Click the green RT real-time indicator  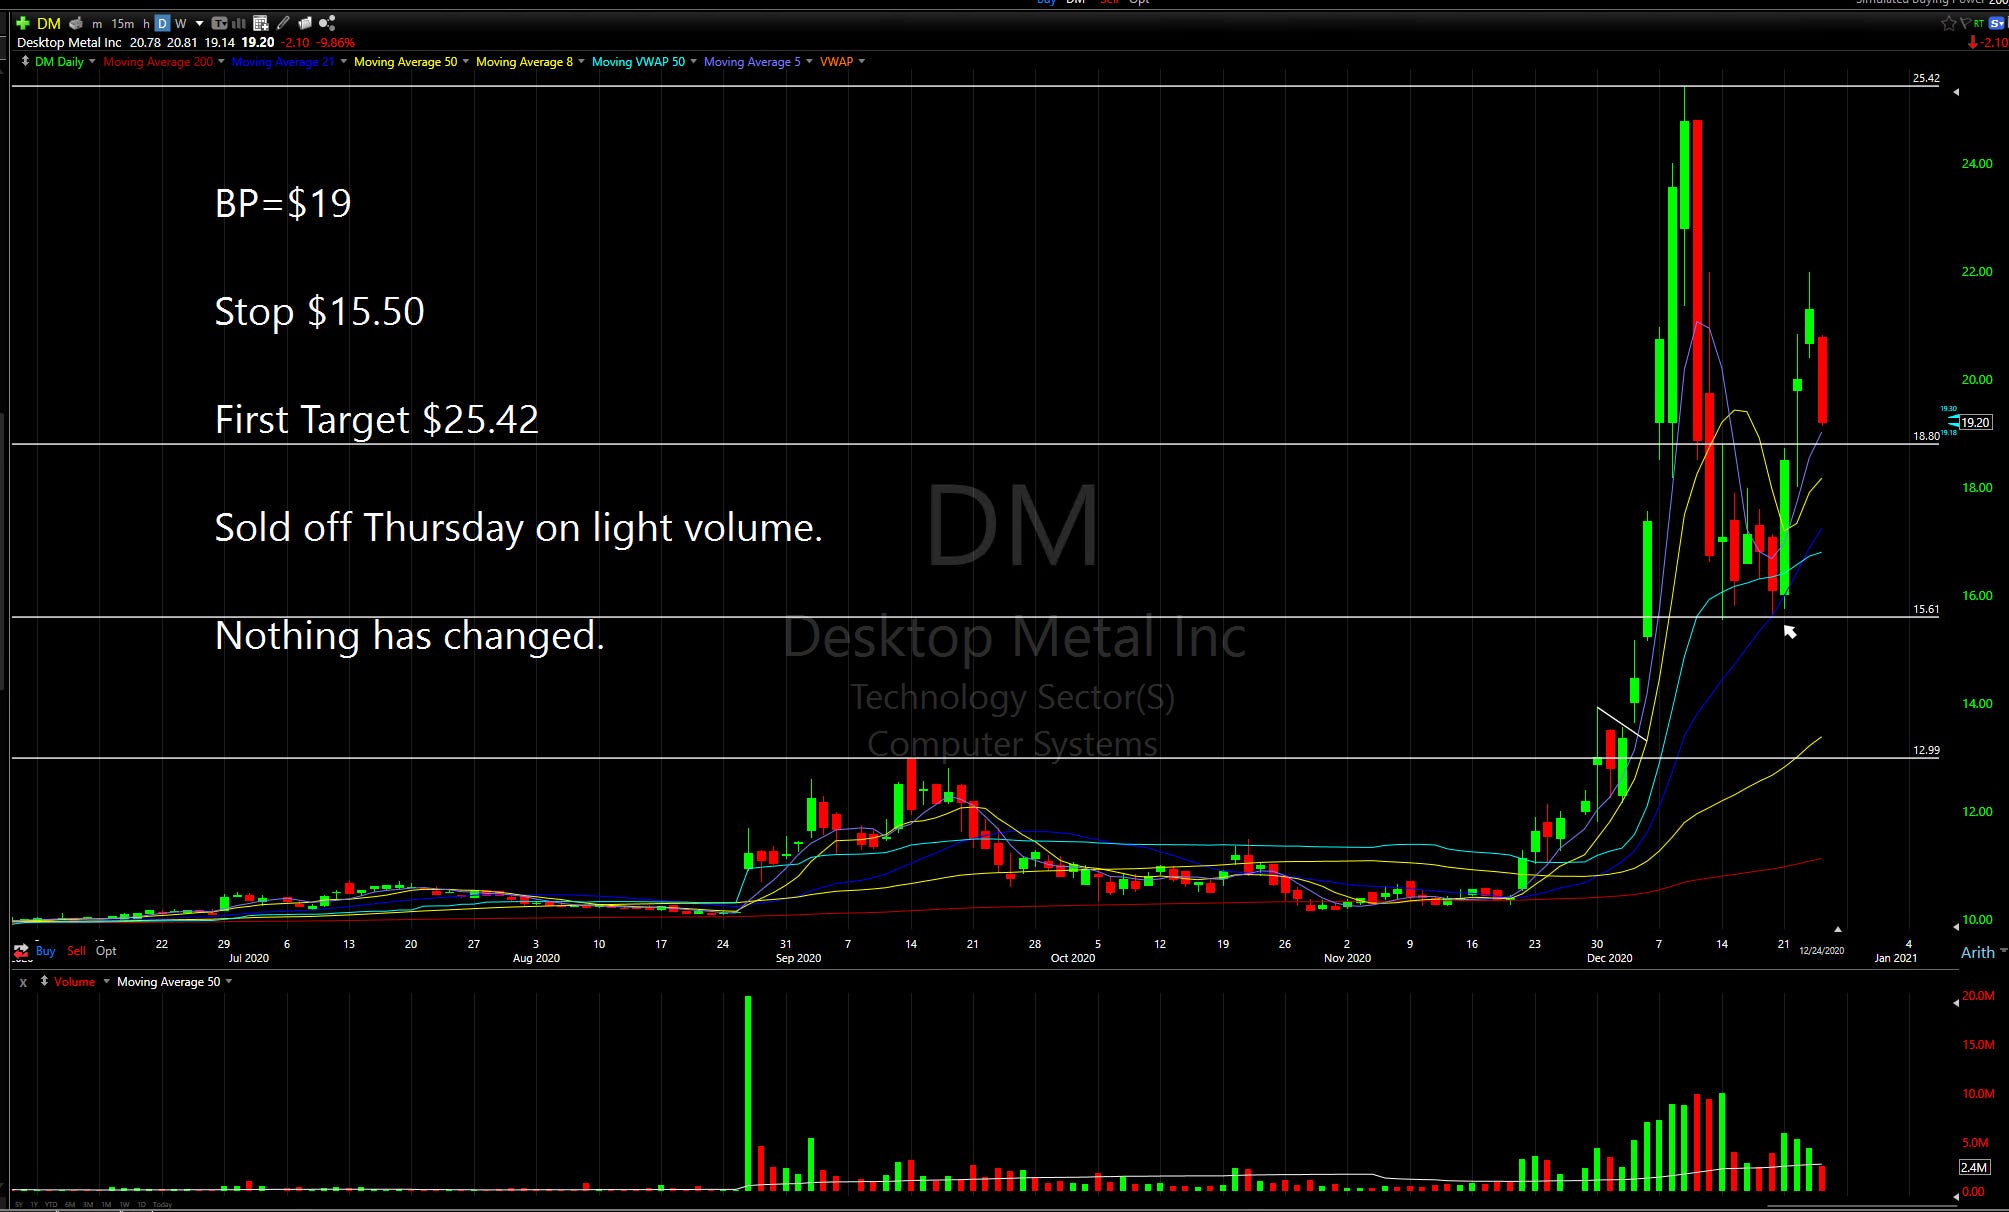pos(1979,23)
